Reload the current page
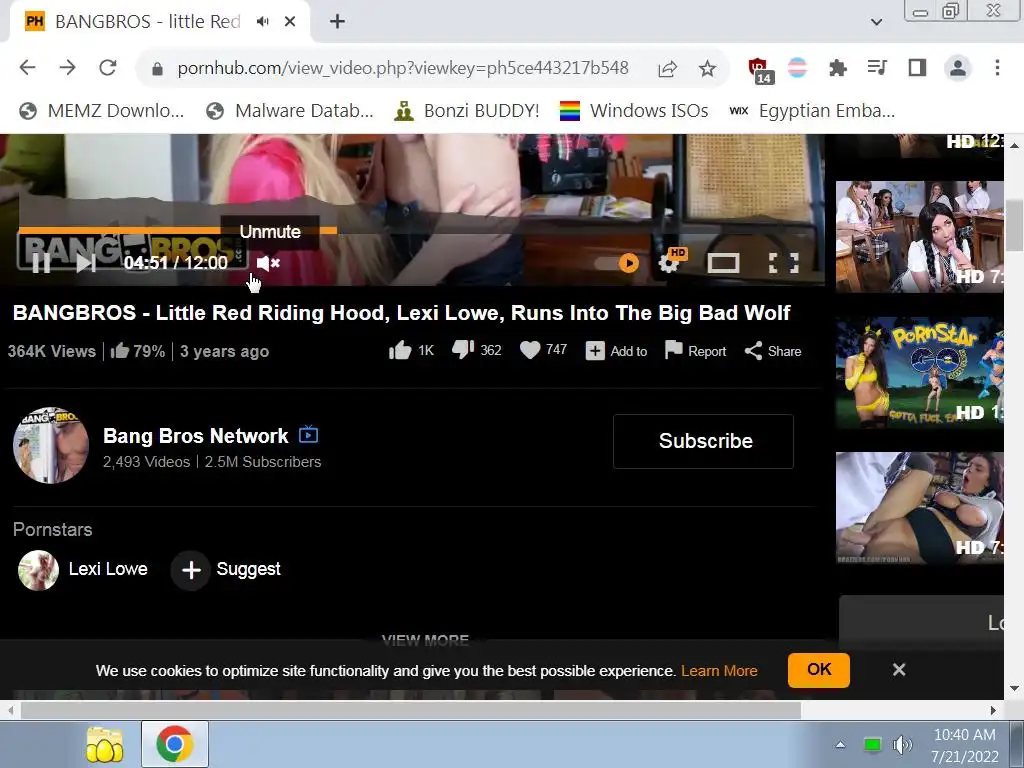The width and height of the screenshot is (1024, 768). pyautogui.click(x=108, y=67)
